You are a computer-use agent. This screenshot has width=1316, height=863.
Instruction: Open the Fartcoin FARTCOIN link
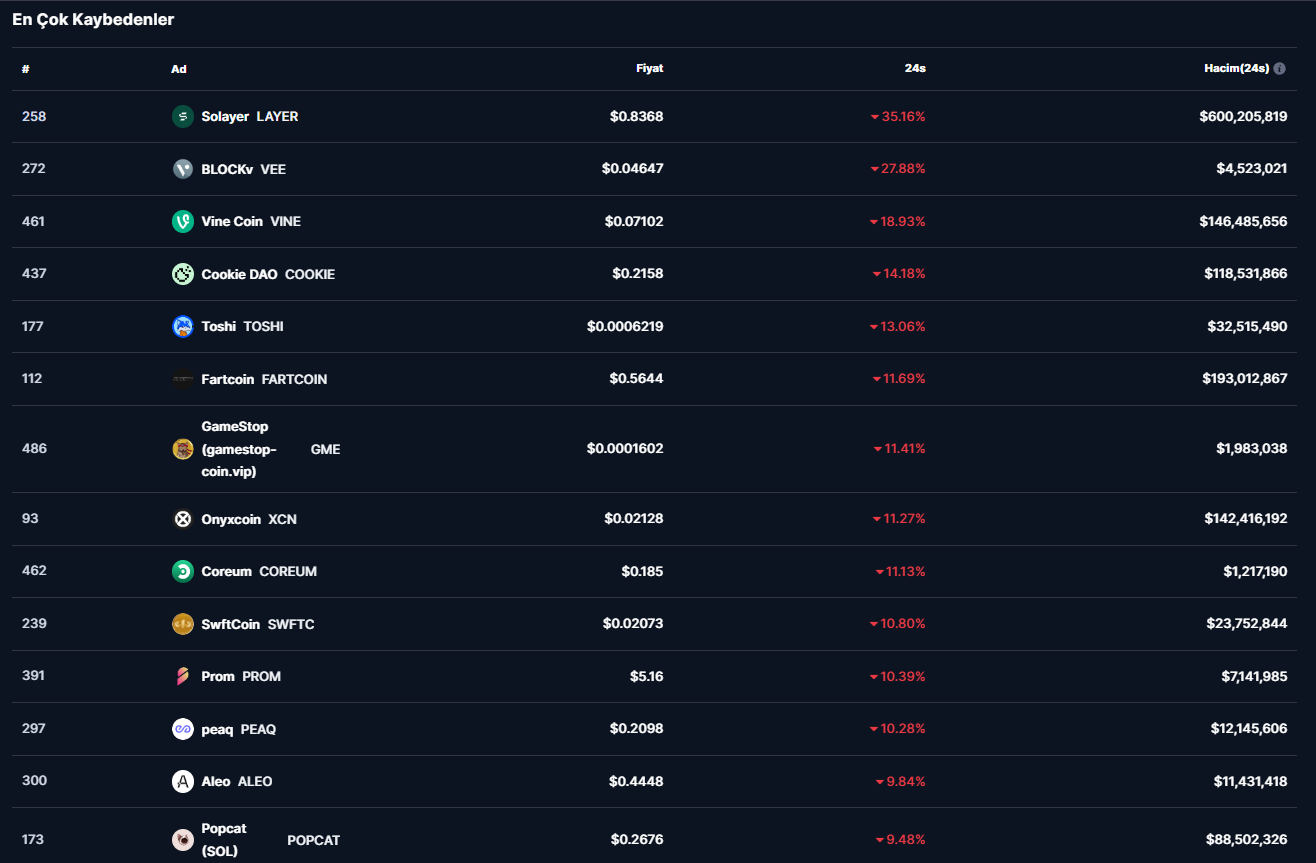[264, 379]
